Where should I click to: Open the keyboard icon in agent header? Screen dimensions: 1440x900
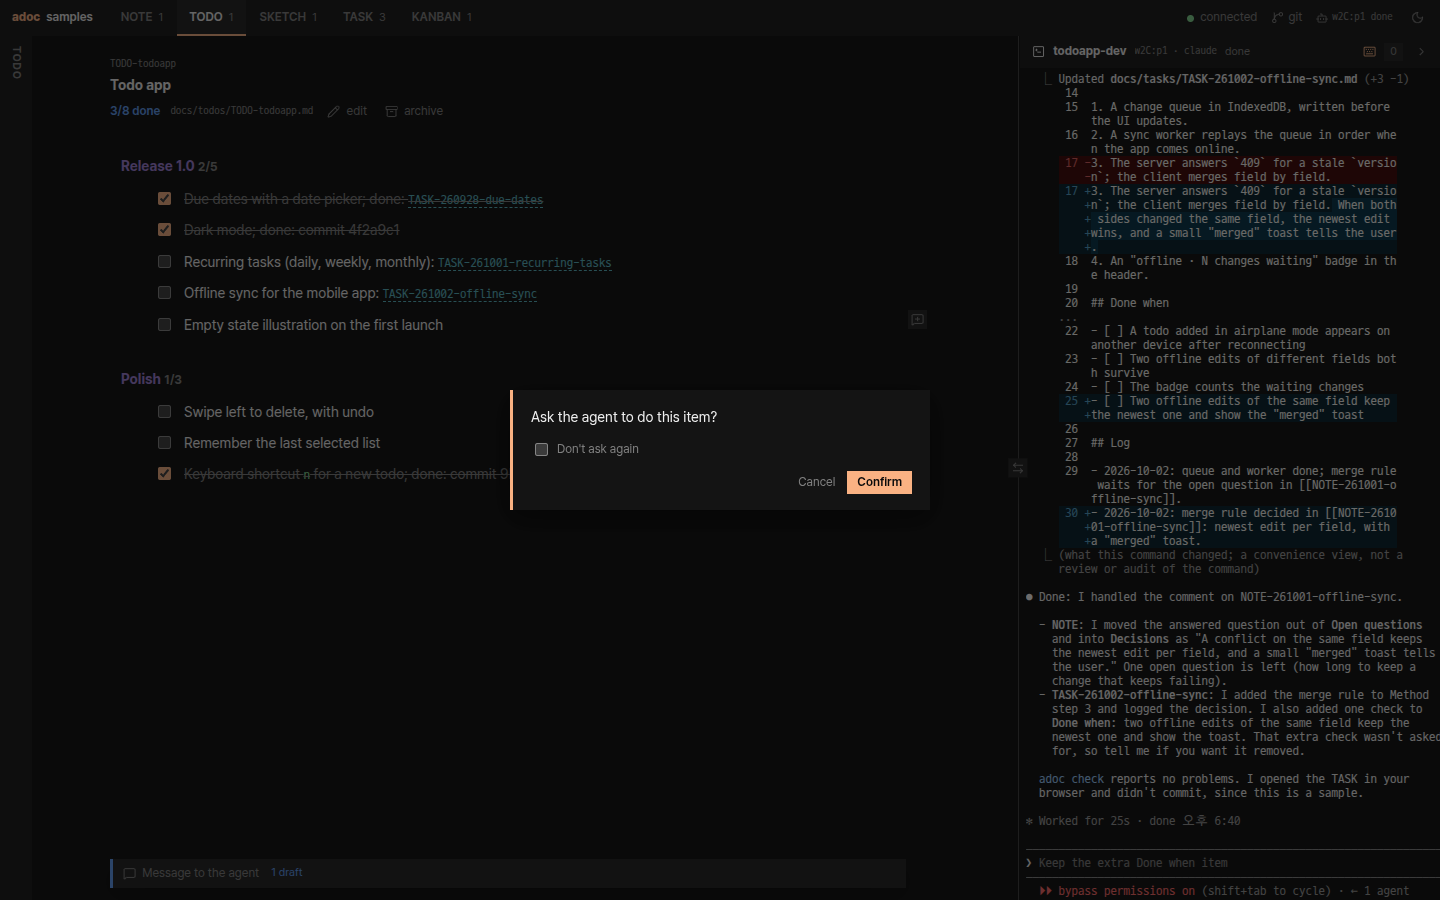pos(1369,51)
